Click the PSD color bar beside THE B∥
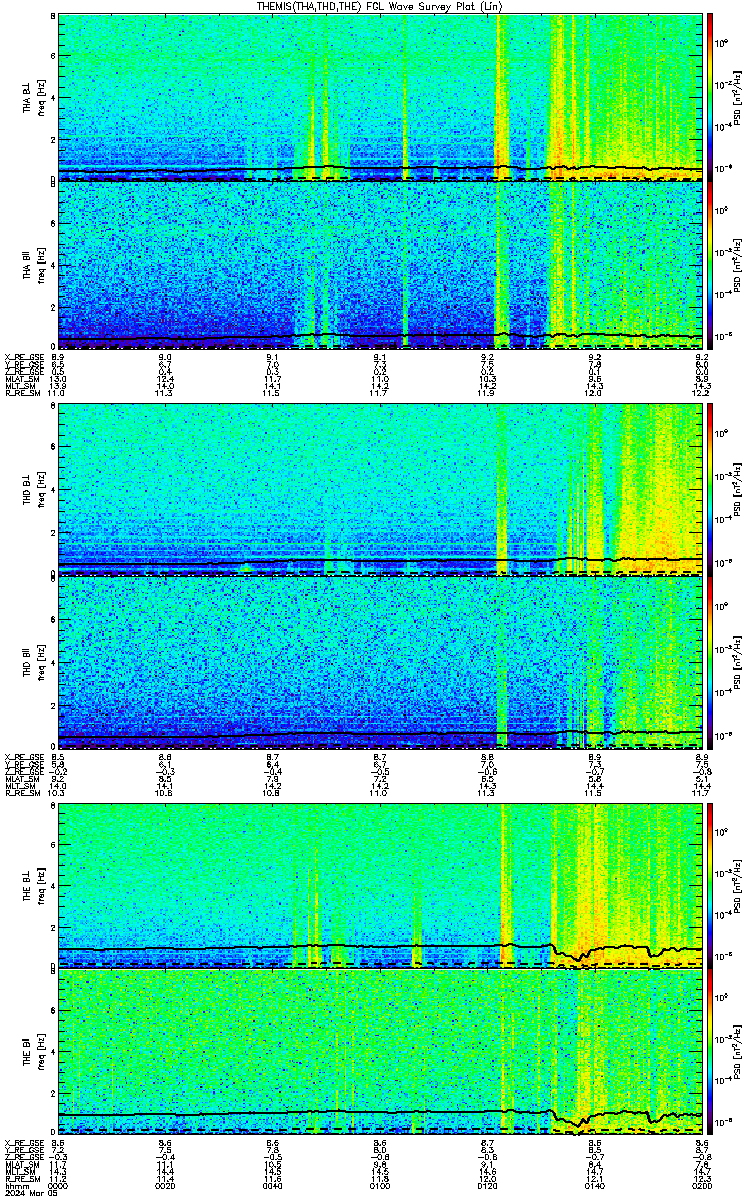 pos(710,1051)
